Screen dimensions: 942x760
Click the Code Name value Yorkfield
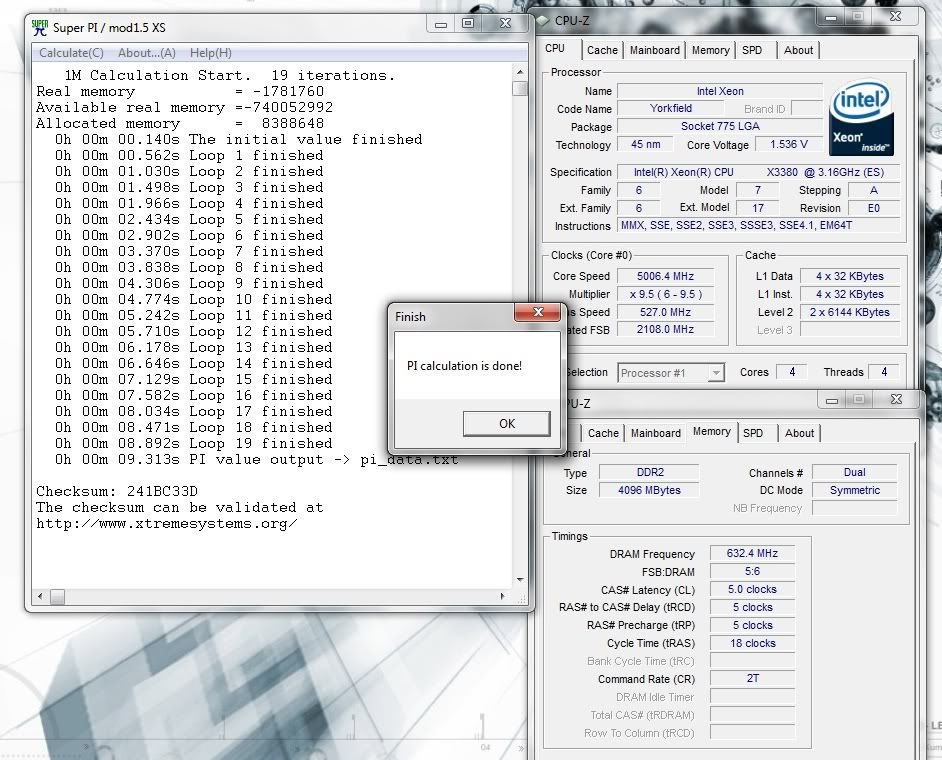670,109
